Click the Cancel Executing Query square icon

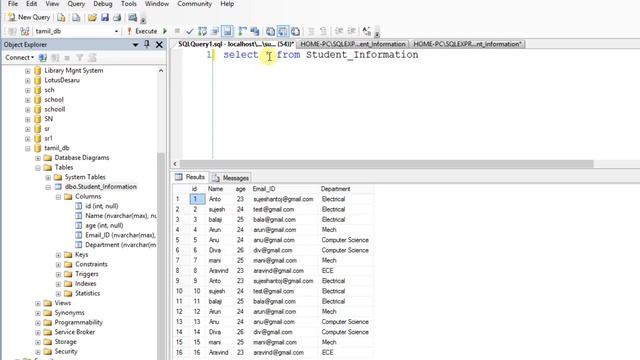click(x=177, y=31)
